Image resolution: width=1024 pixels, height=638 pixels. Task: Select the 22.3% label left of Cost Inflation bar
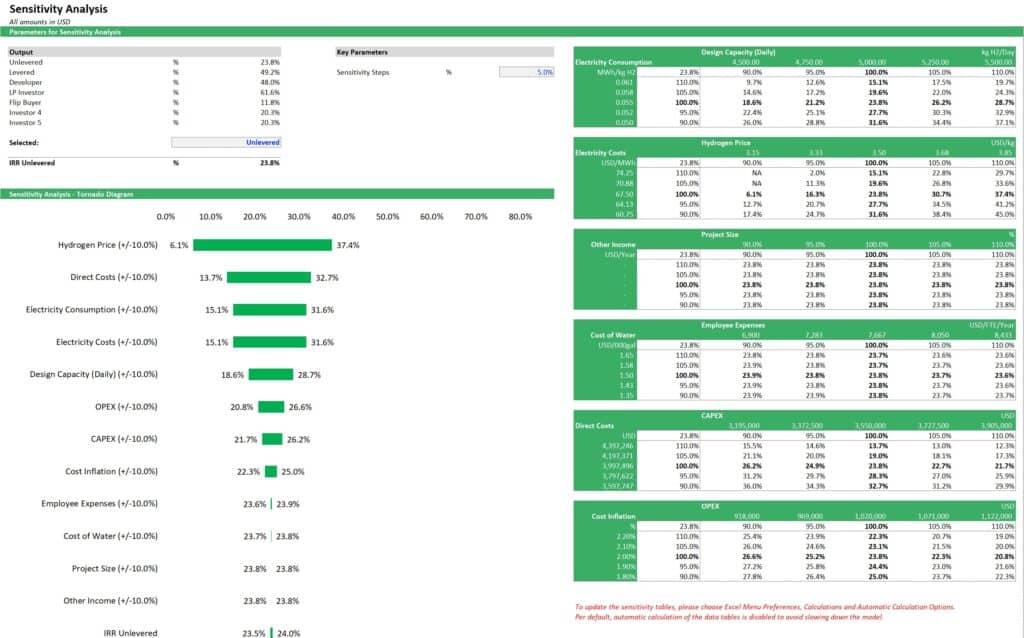(x=248, y=471)
